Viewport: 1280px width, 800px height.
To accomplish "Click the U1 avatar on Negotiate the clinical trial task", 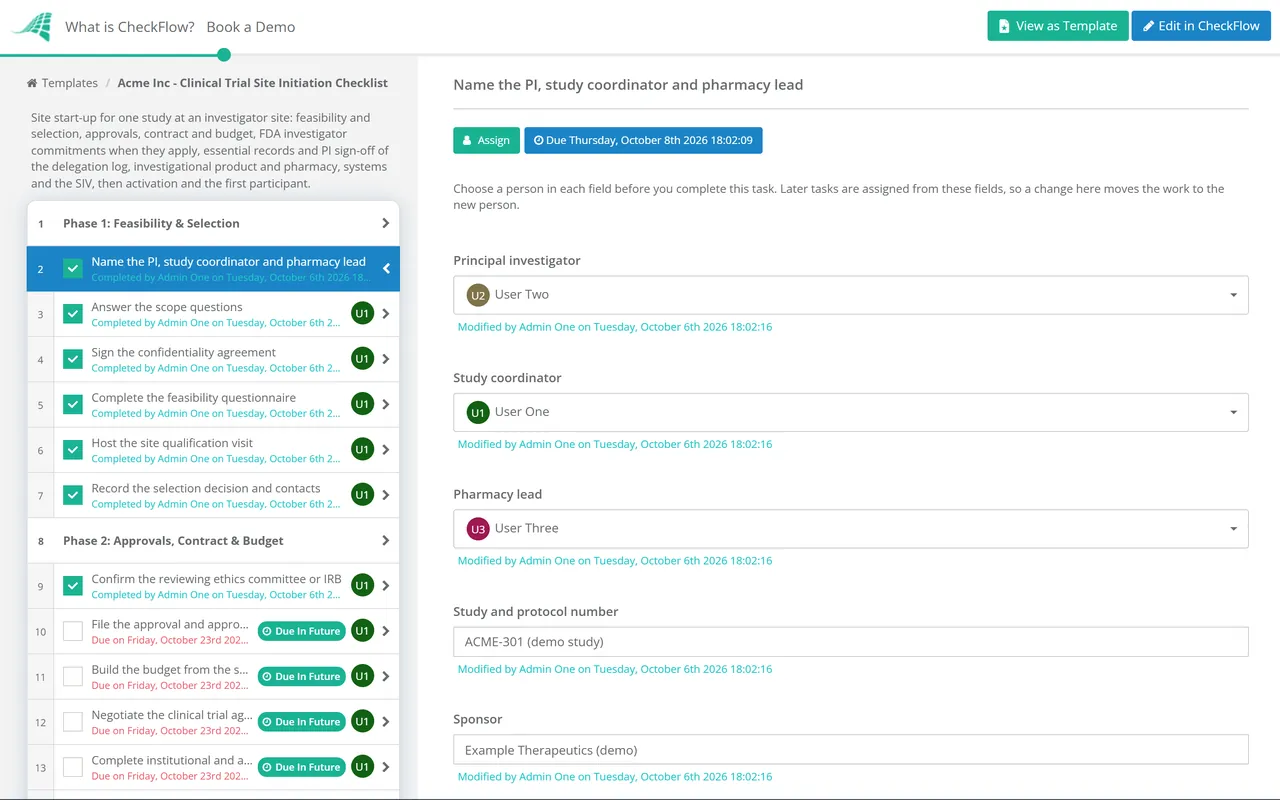I will point(362,722).
